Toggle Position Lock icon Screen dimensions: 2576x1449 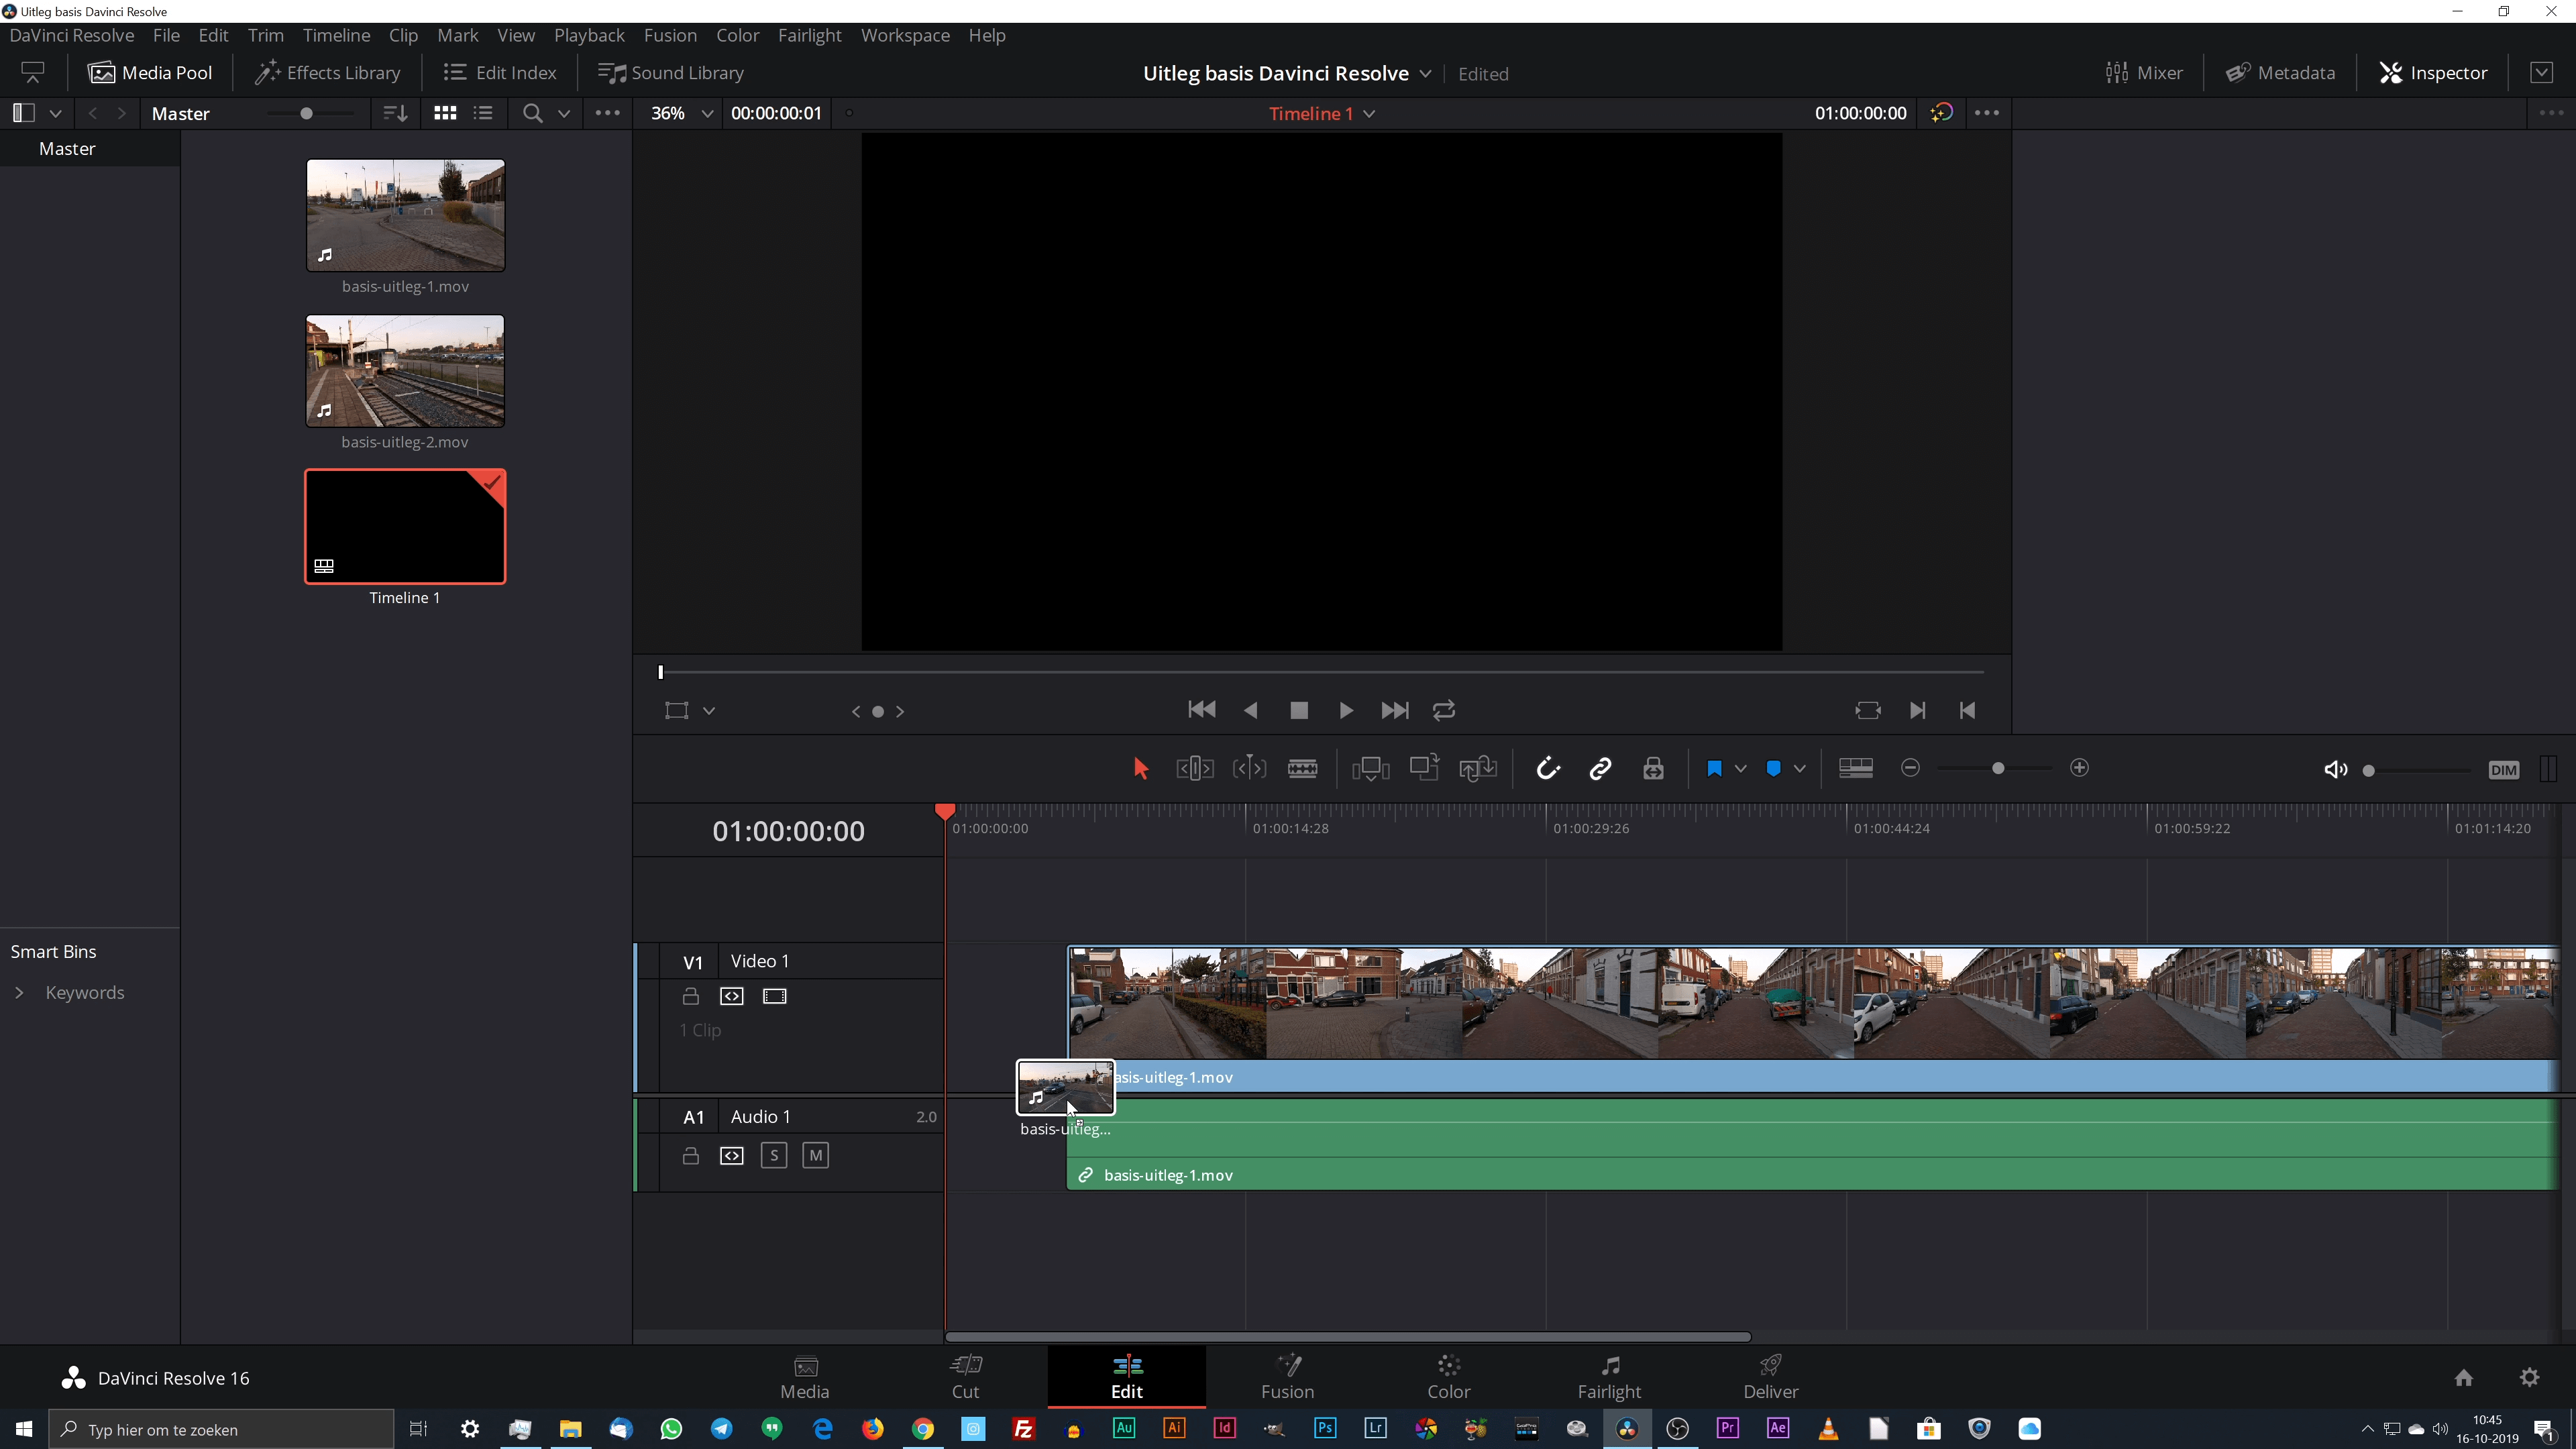[1653, 768]
